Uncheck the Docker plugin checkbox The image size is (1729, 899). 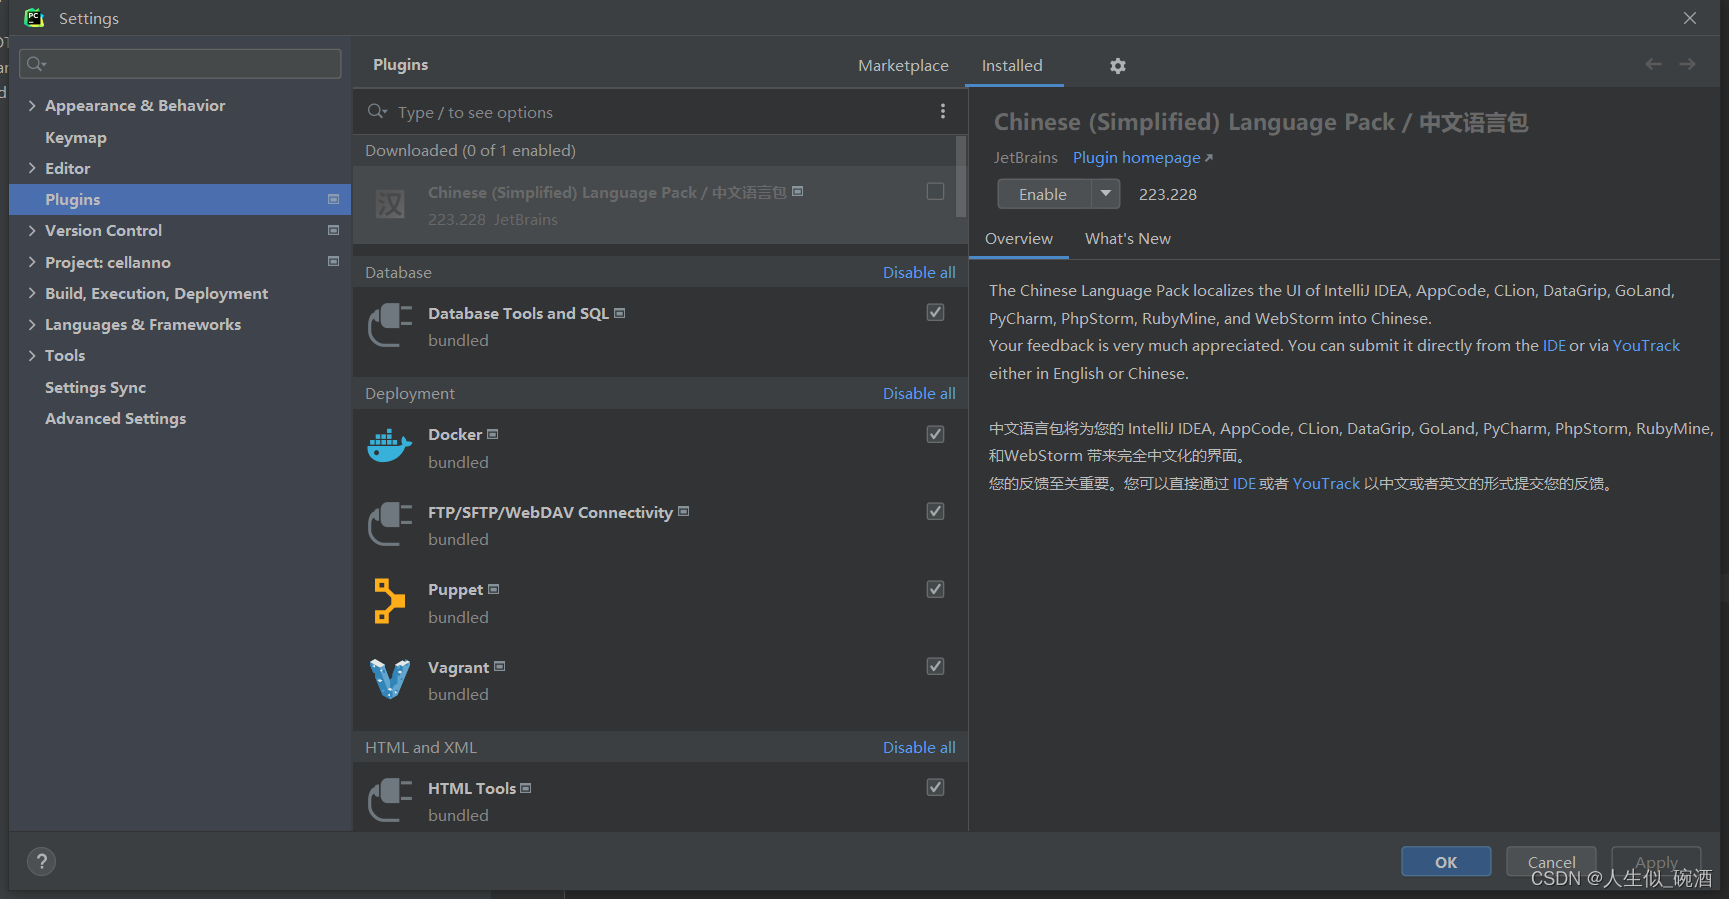935,434
